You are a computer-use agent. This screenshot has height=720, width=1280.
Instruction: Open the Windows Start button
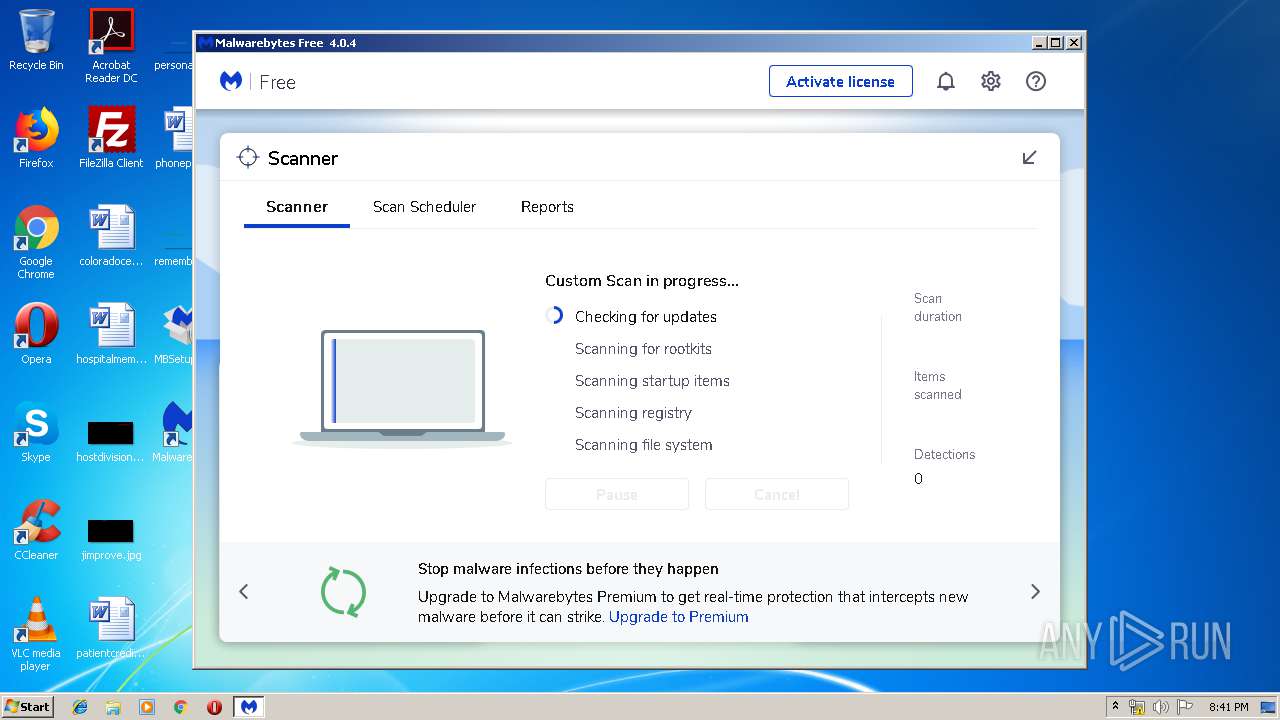click(28, 706)
